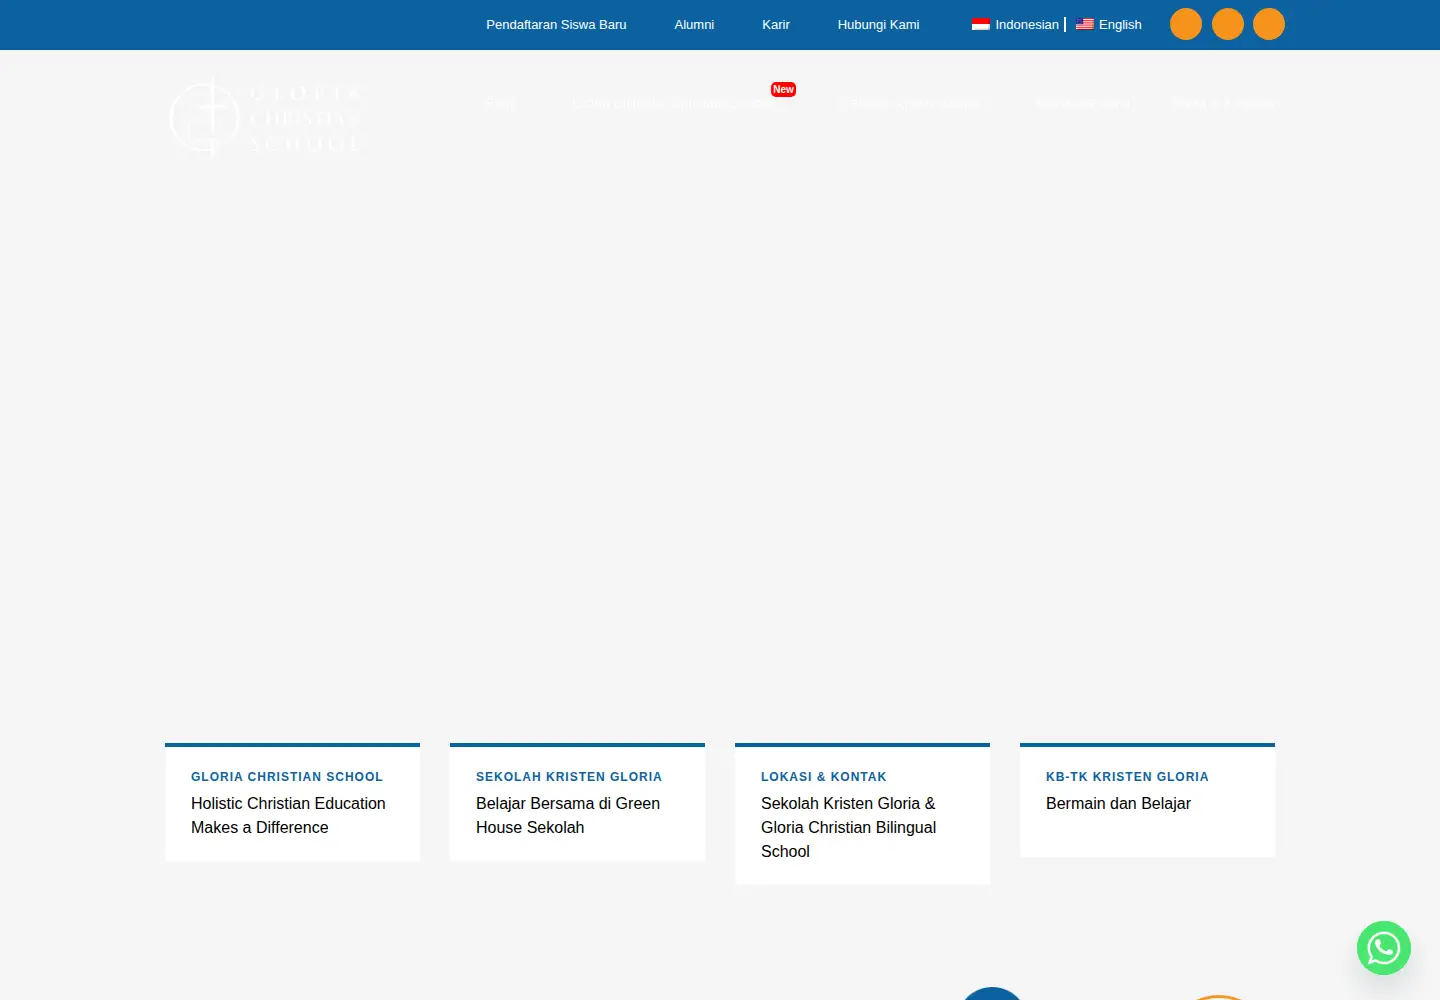
Task: Open Pendaftaran Siswa Baru page
Action: click(x=556, y=25)
